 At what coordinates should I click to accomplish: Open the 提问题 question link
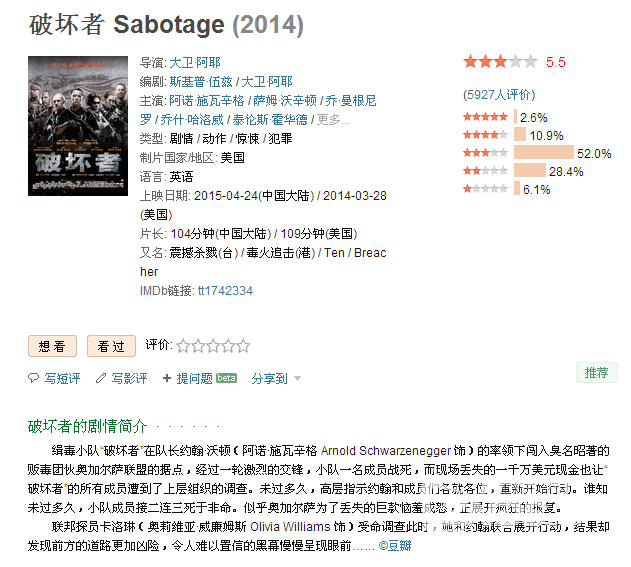194,378
